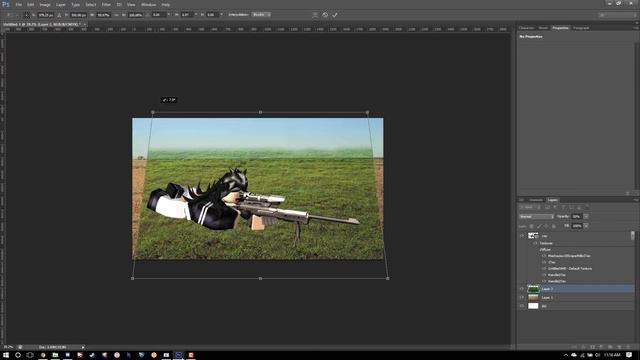Open the Windows Start menu
Screen dimensions: 640x360
pos(6,355)
